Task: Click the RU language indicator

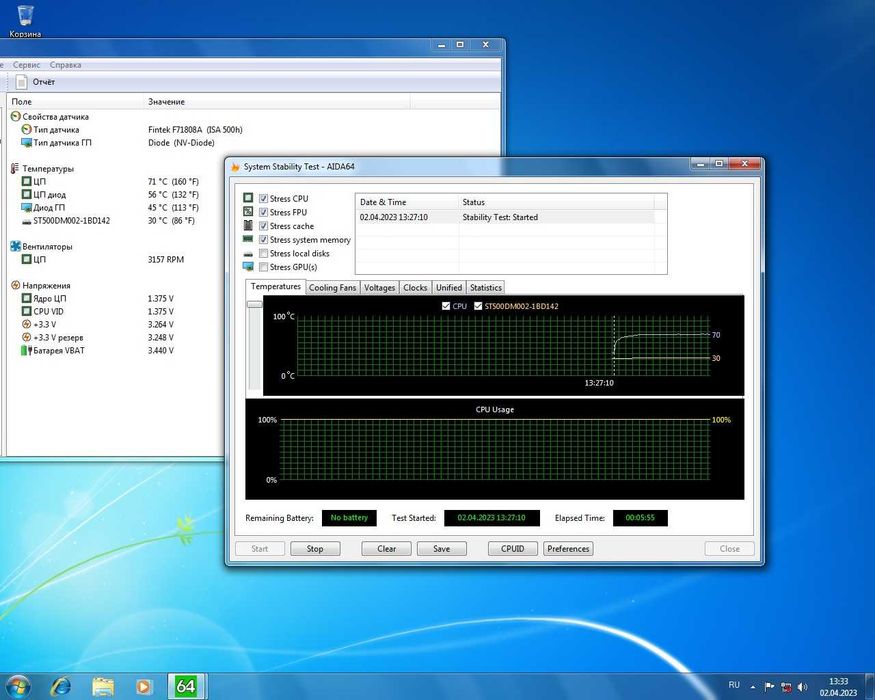Action: point(734,685)
